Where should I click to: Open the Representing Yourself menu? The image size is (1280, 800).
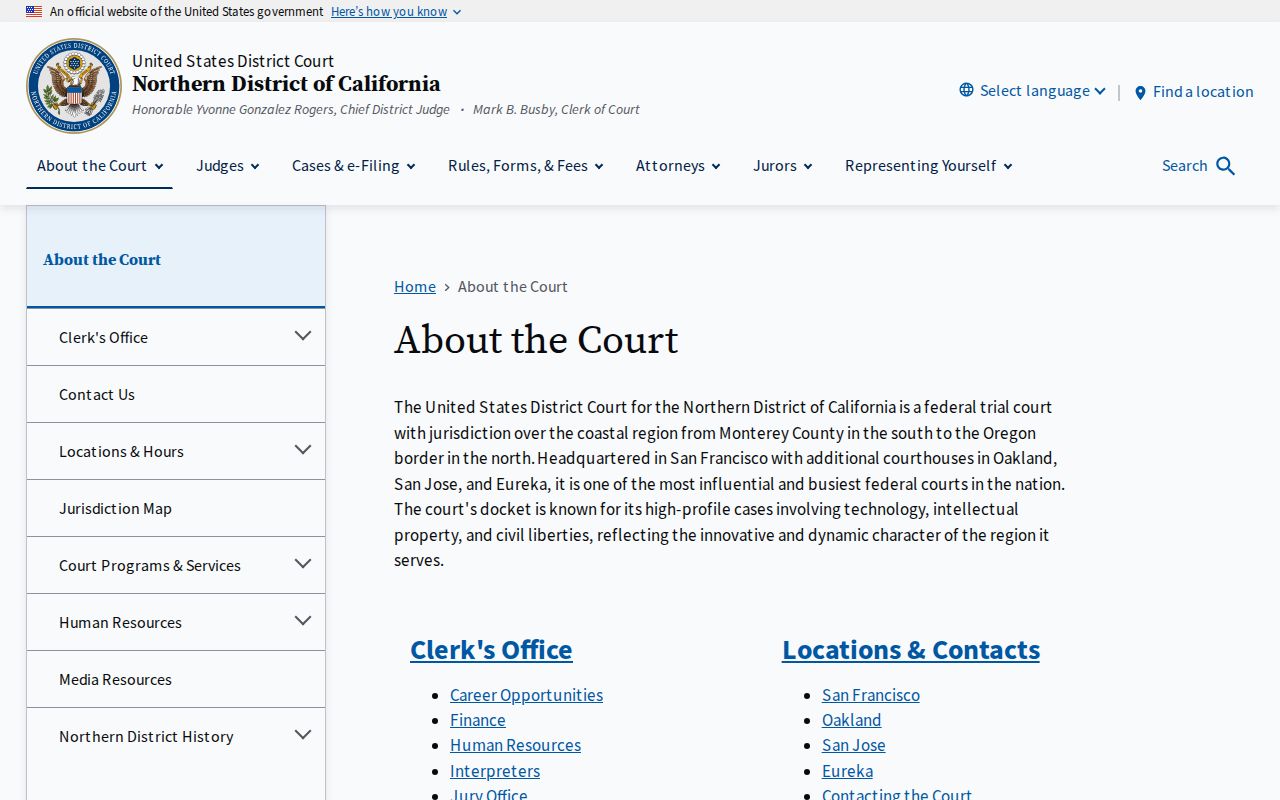(x=928, y=166)
